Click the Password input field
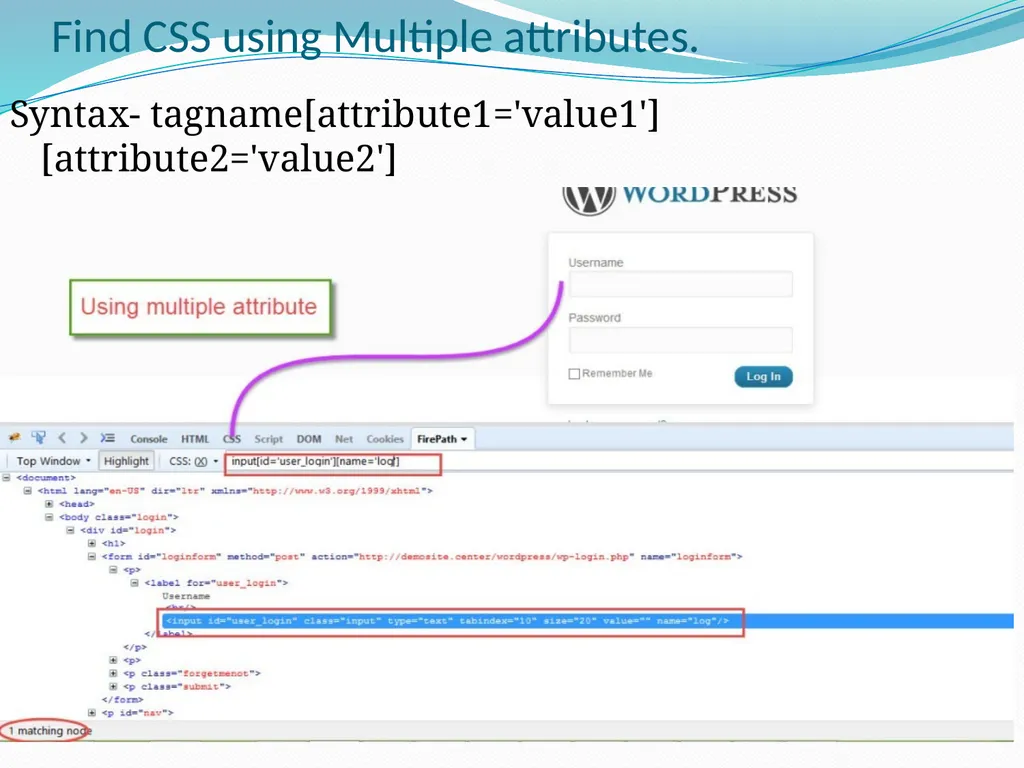 (680, 340)
